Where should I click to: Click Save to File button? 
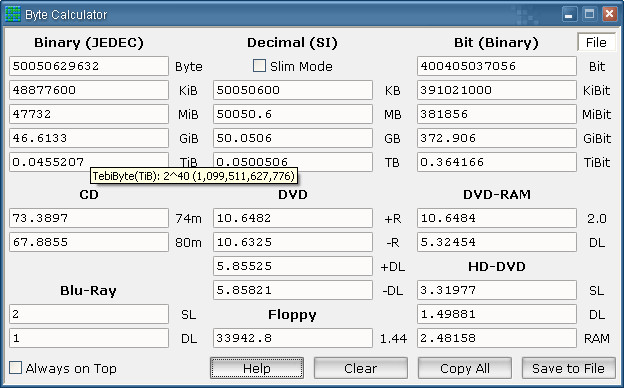[x=568, y=368]
